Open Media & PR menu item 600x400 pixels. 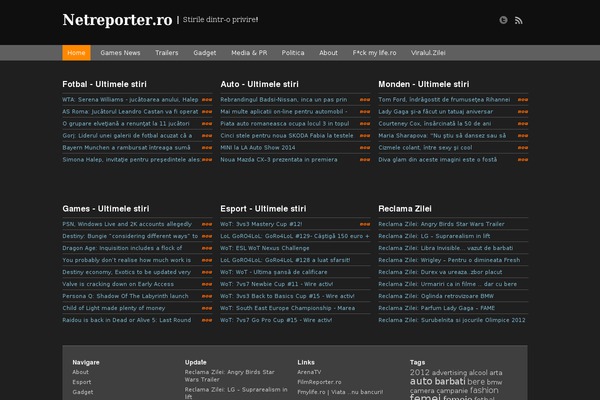pos(249,53)
